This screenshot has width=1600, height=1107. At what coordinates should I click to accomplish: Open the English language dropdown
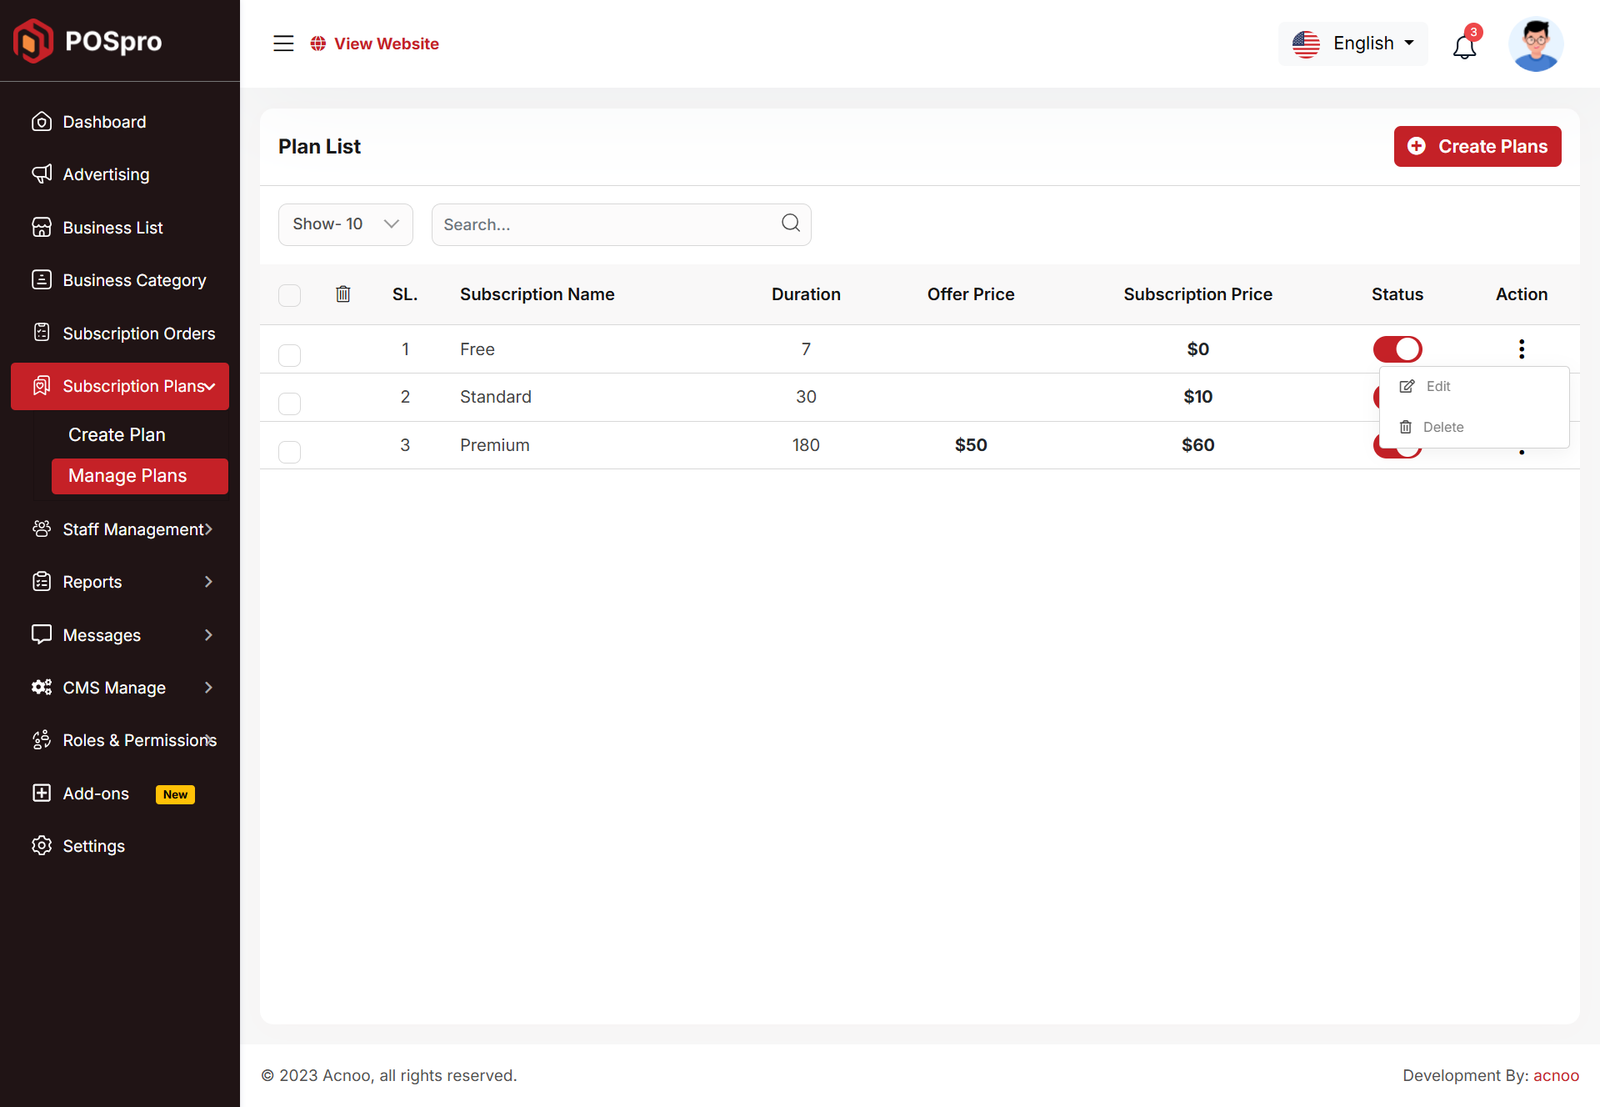[x=1353, y=44]
